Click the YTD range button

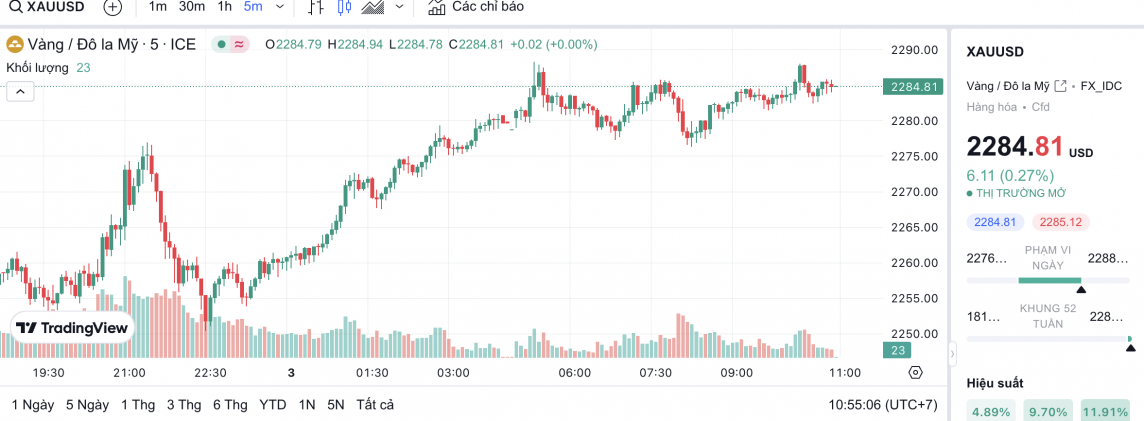[x=272, y=405]
